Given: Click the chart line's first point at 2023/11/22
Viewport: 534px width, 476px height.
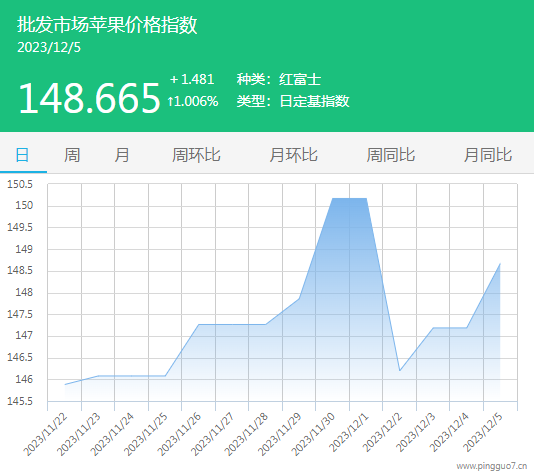Looking at the screenshot, I should point(65,384).
